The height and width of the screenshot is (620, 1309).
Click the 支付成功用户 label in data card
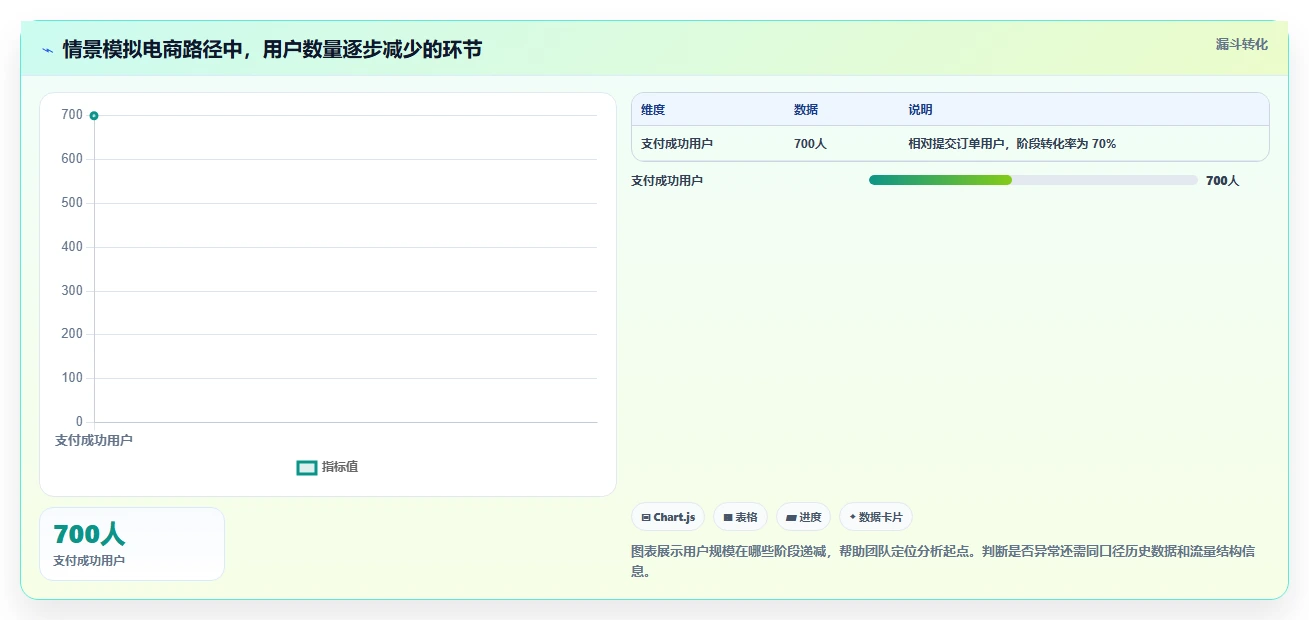pyautogui.click(x=89, y=561)
